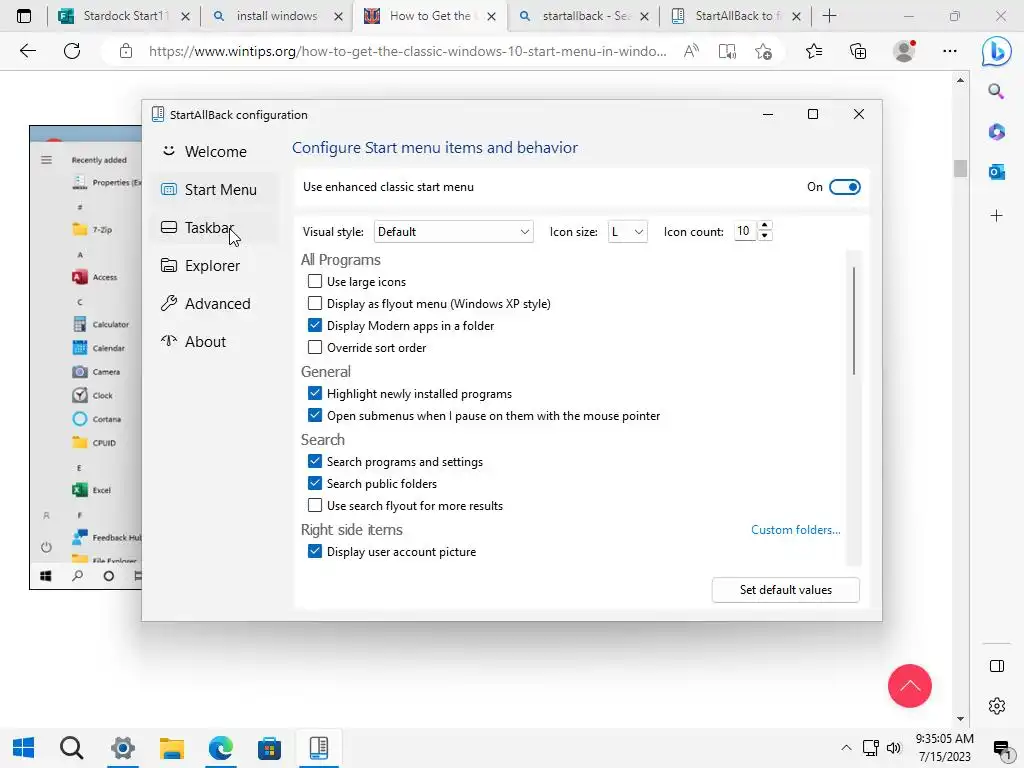Viewport: 1024px width, 768px height.
Task: Open Advanced settings section
Action: (x=206, y=304)
